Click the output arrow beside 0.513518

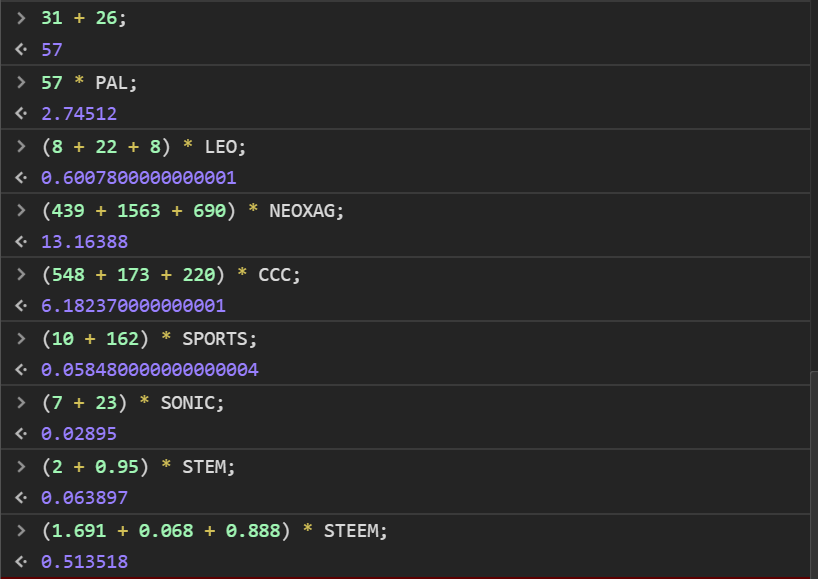coord(21,562)
